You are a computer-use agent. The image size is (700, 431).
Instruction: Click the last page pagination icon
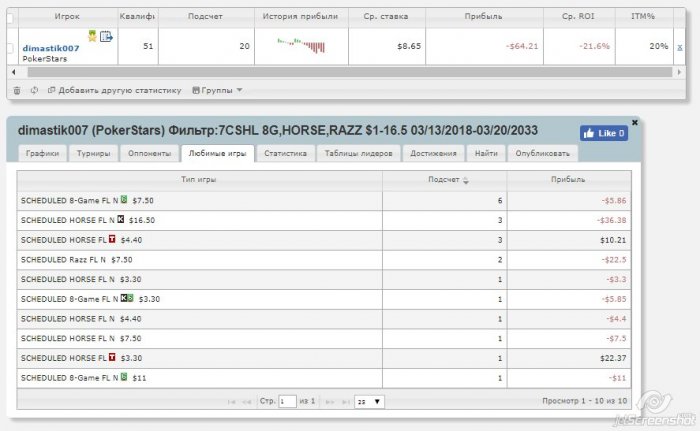[345, 402]
